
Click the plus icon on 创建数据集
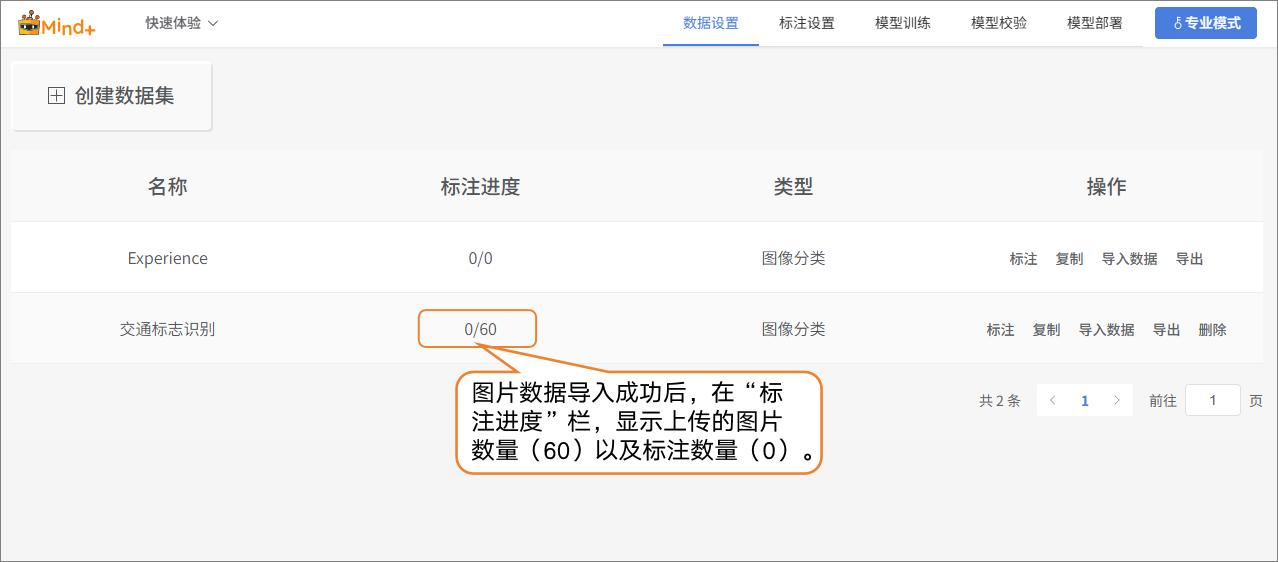tap(57, 96)
